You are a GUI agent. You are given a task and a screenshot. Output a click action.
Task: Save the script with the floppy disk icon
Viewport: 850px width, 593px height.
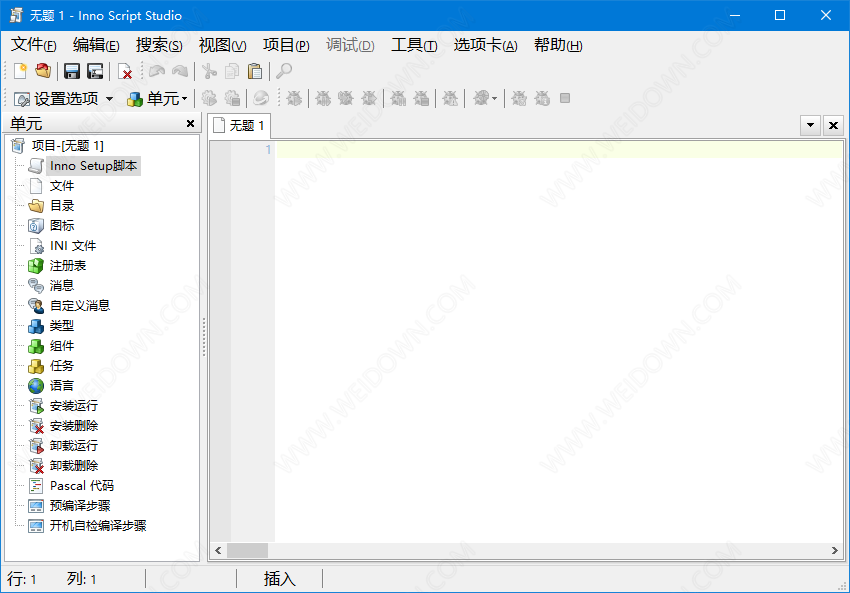click(72, 71)
